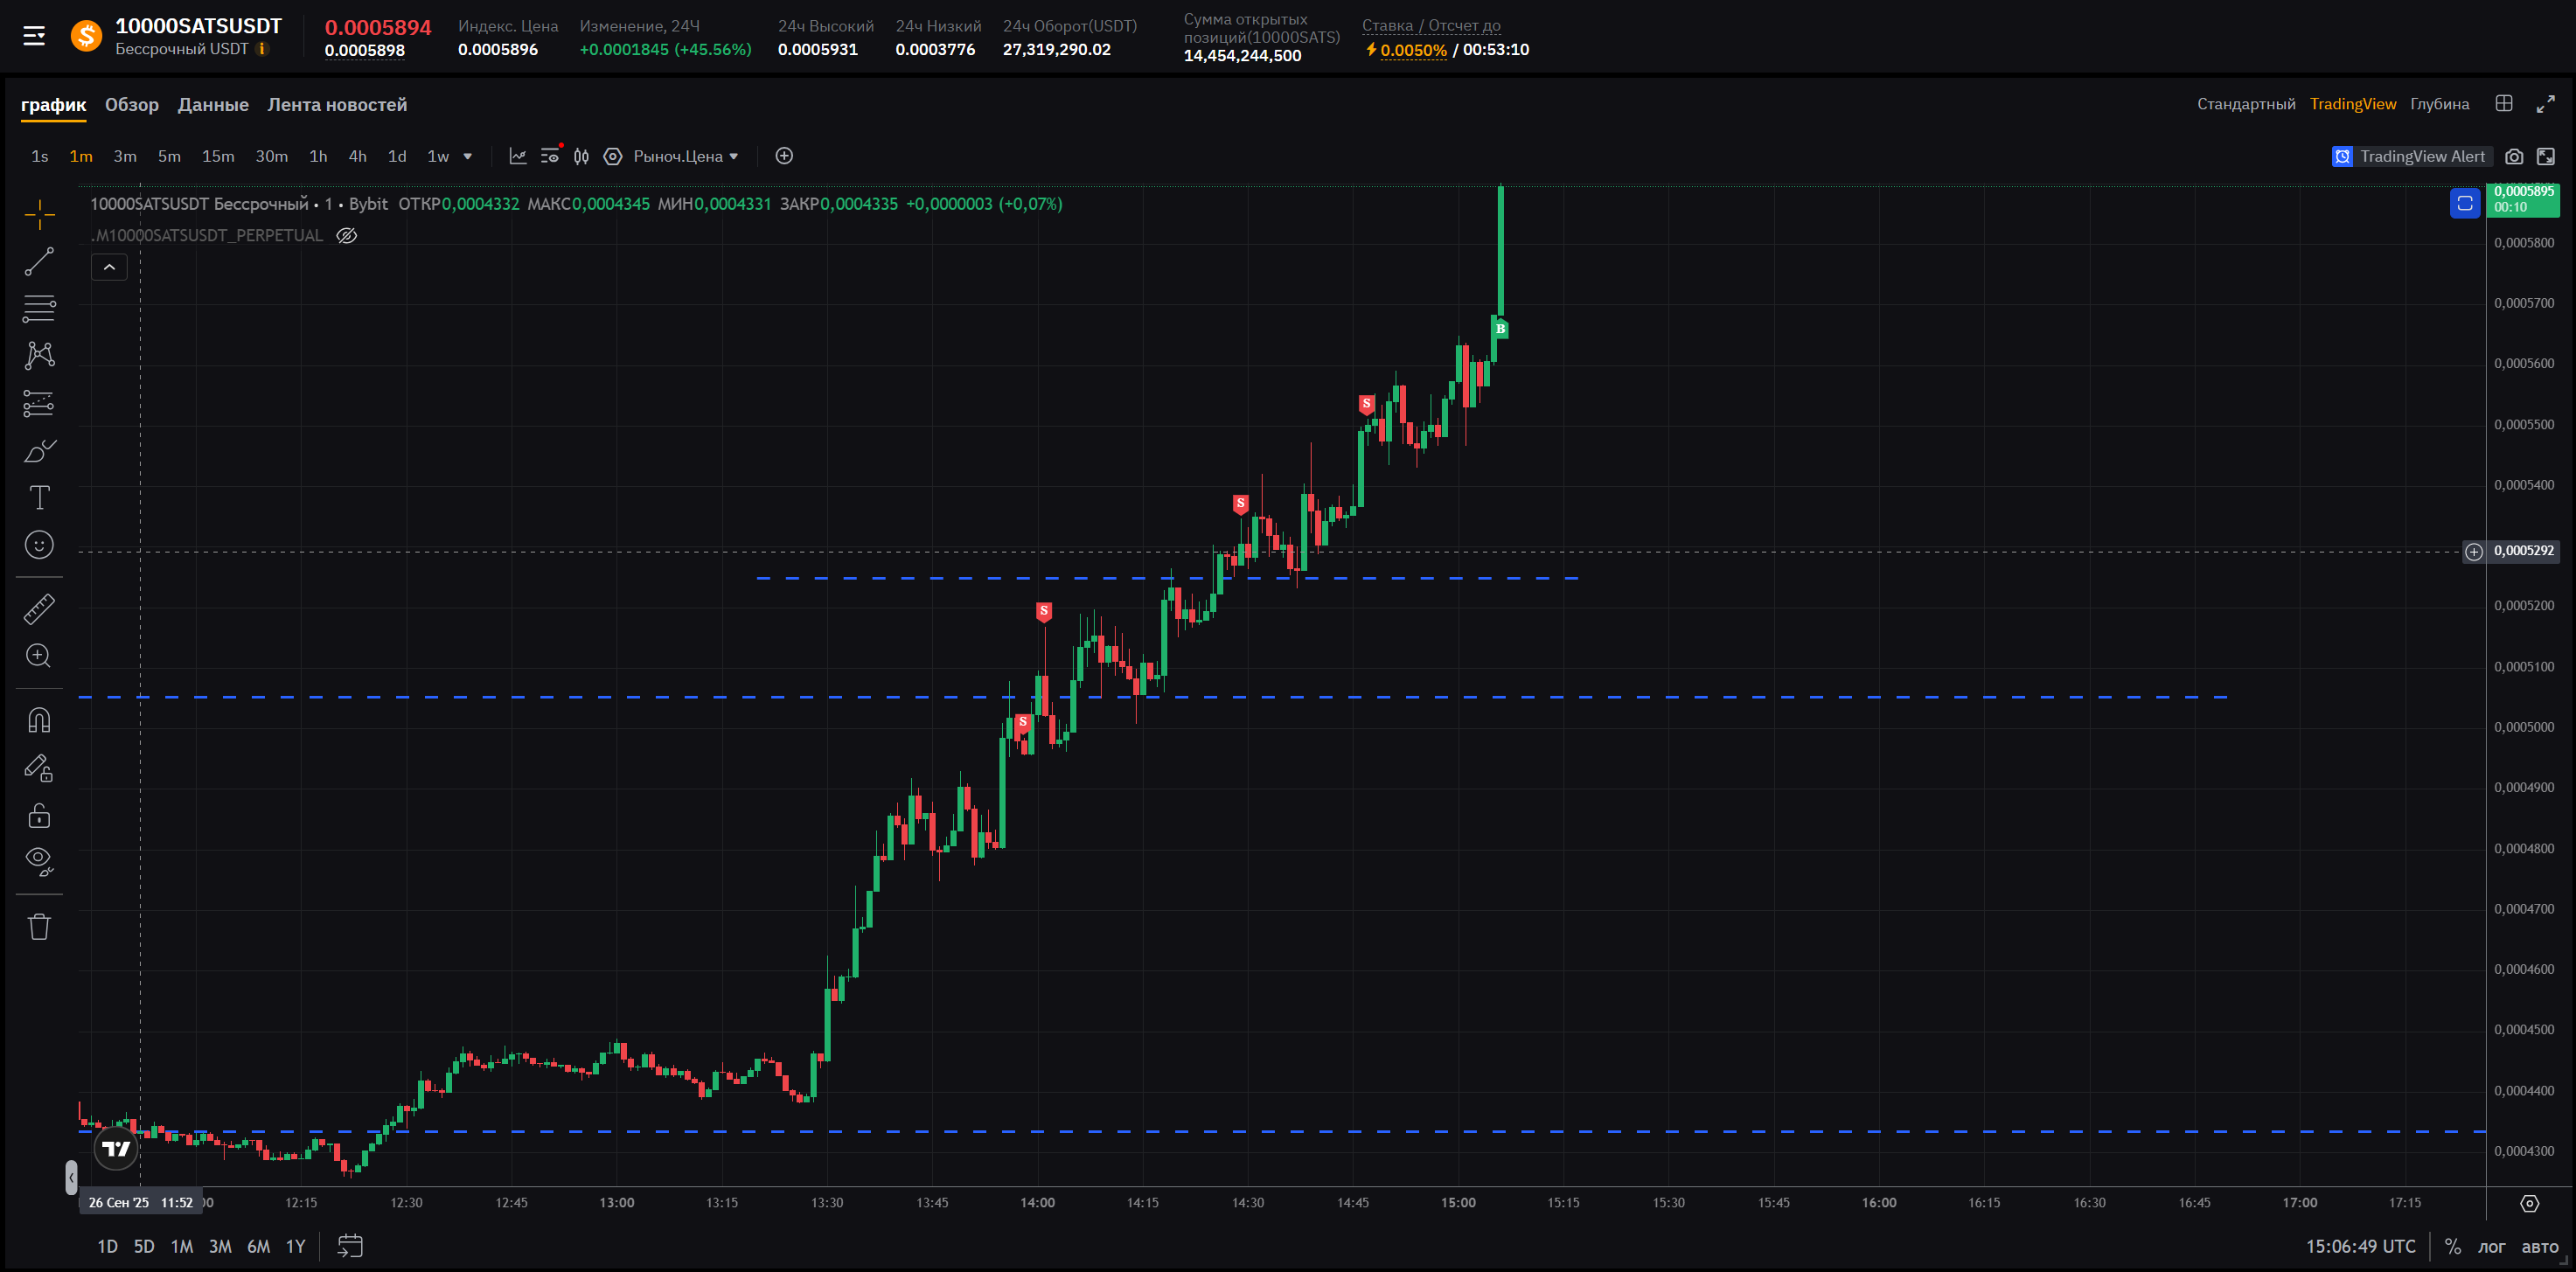Image resolution: width=2576 pixels, height=1272 pixels.
Task: Toggle the lock all drawings icon
Action: 39,816
